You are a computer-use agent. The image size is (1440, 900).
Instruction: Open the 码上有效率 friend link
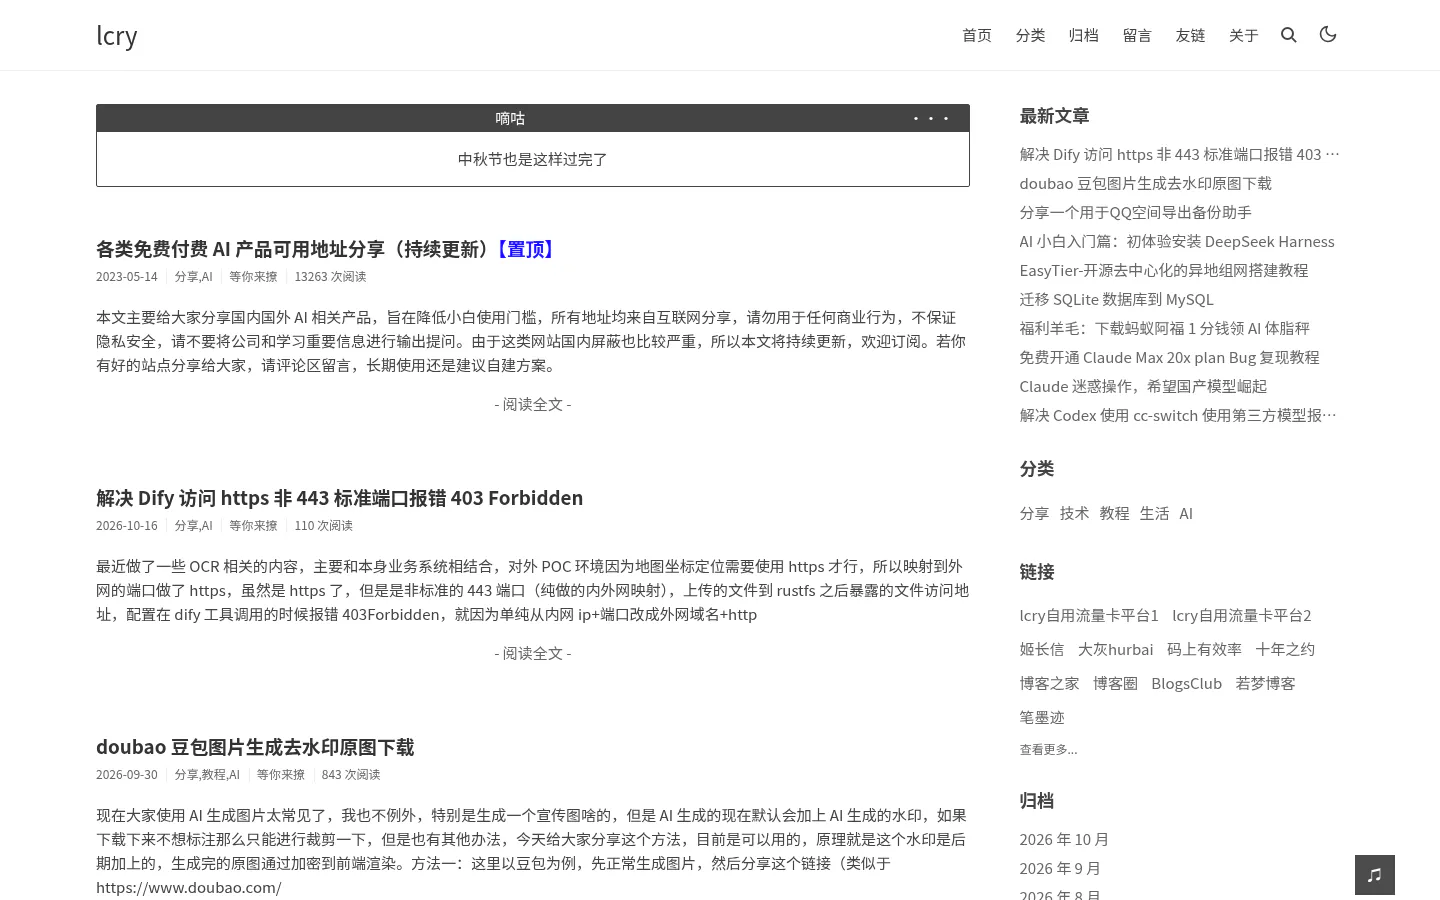click(x=1204, y=650)
